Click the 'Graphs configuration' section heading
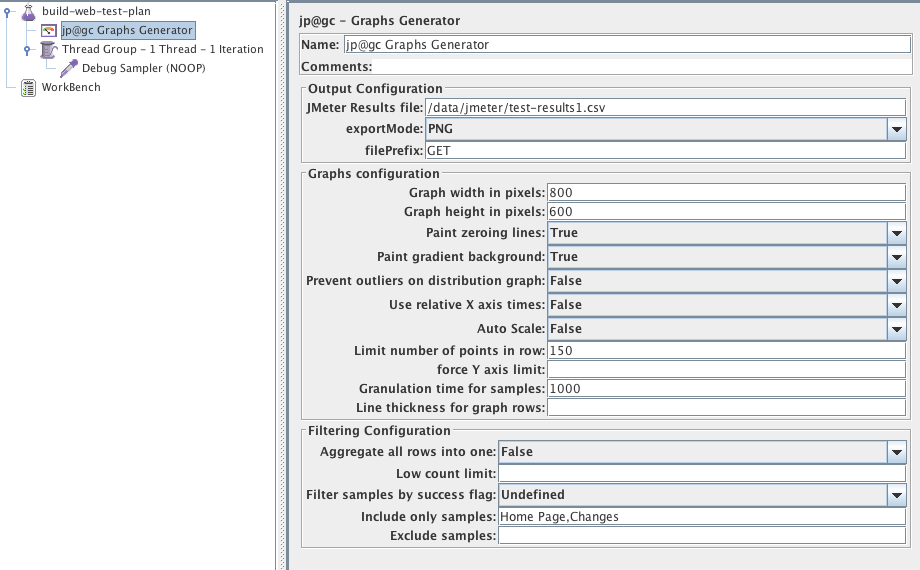Image resolution: width=920 pixels, height=570 pixels. click(x=374, y=174)
